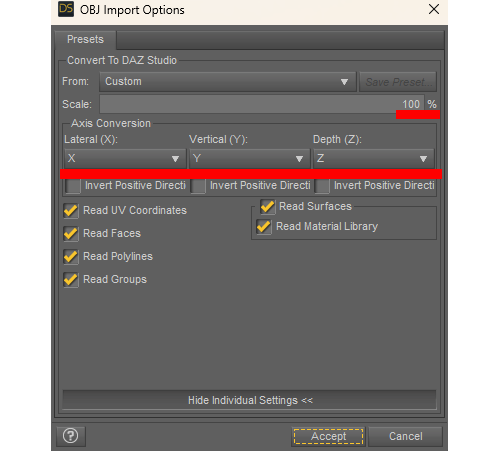
Task: Open the Depth (Z) axis dropdown
Action: pyautogui.click(x=374, y=158)
